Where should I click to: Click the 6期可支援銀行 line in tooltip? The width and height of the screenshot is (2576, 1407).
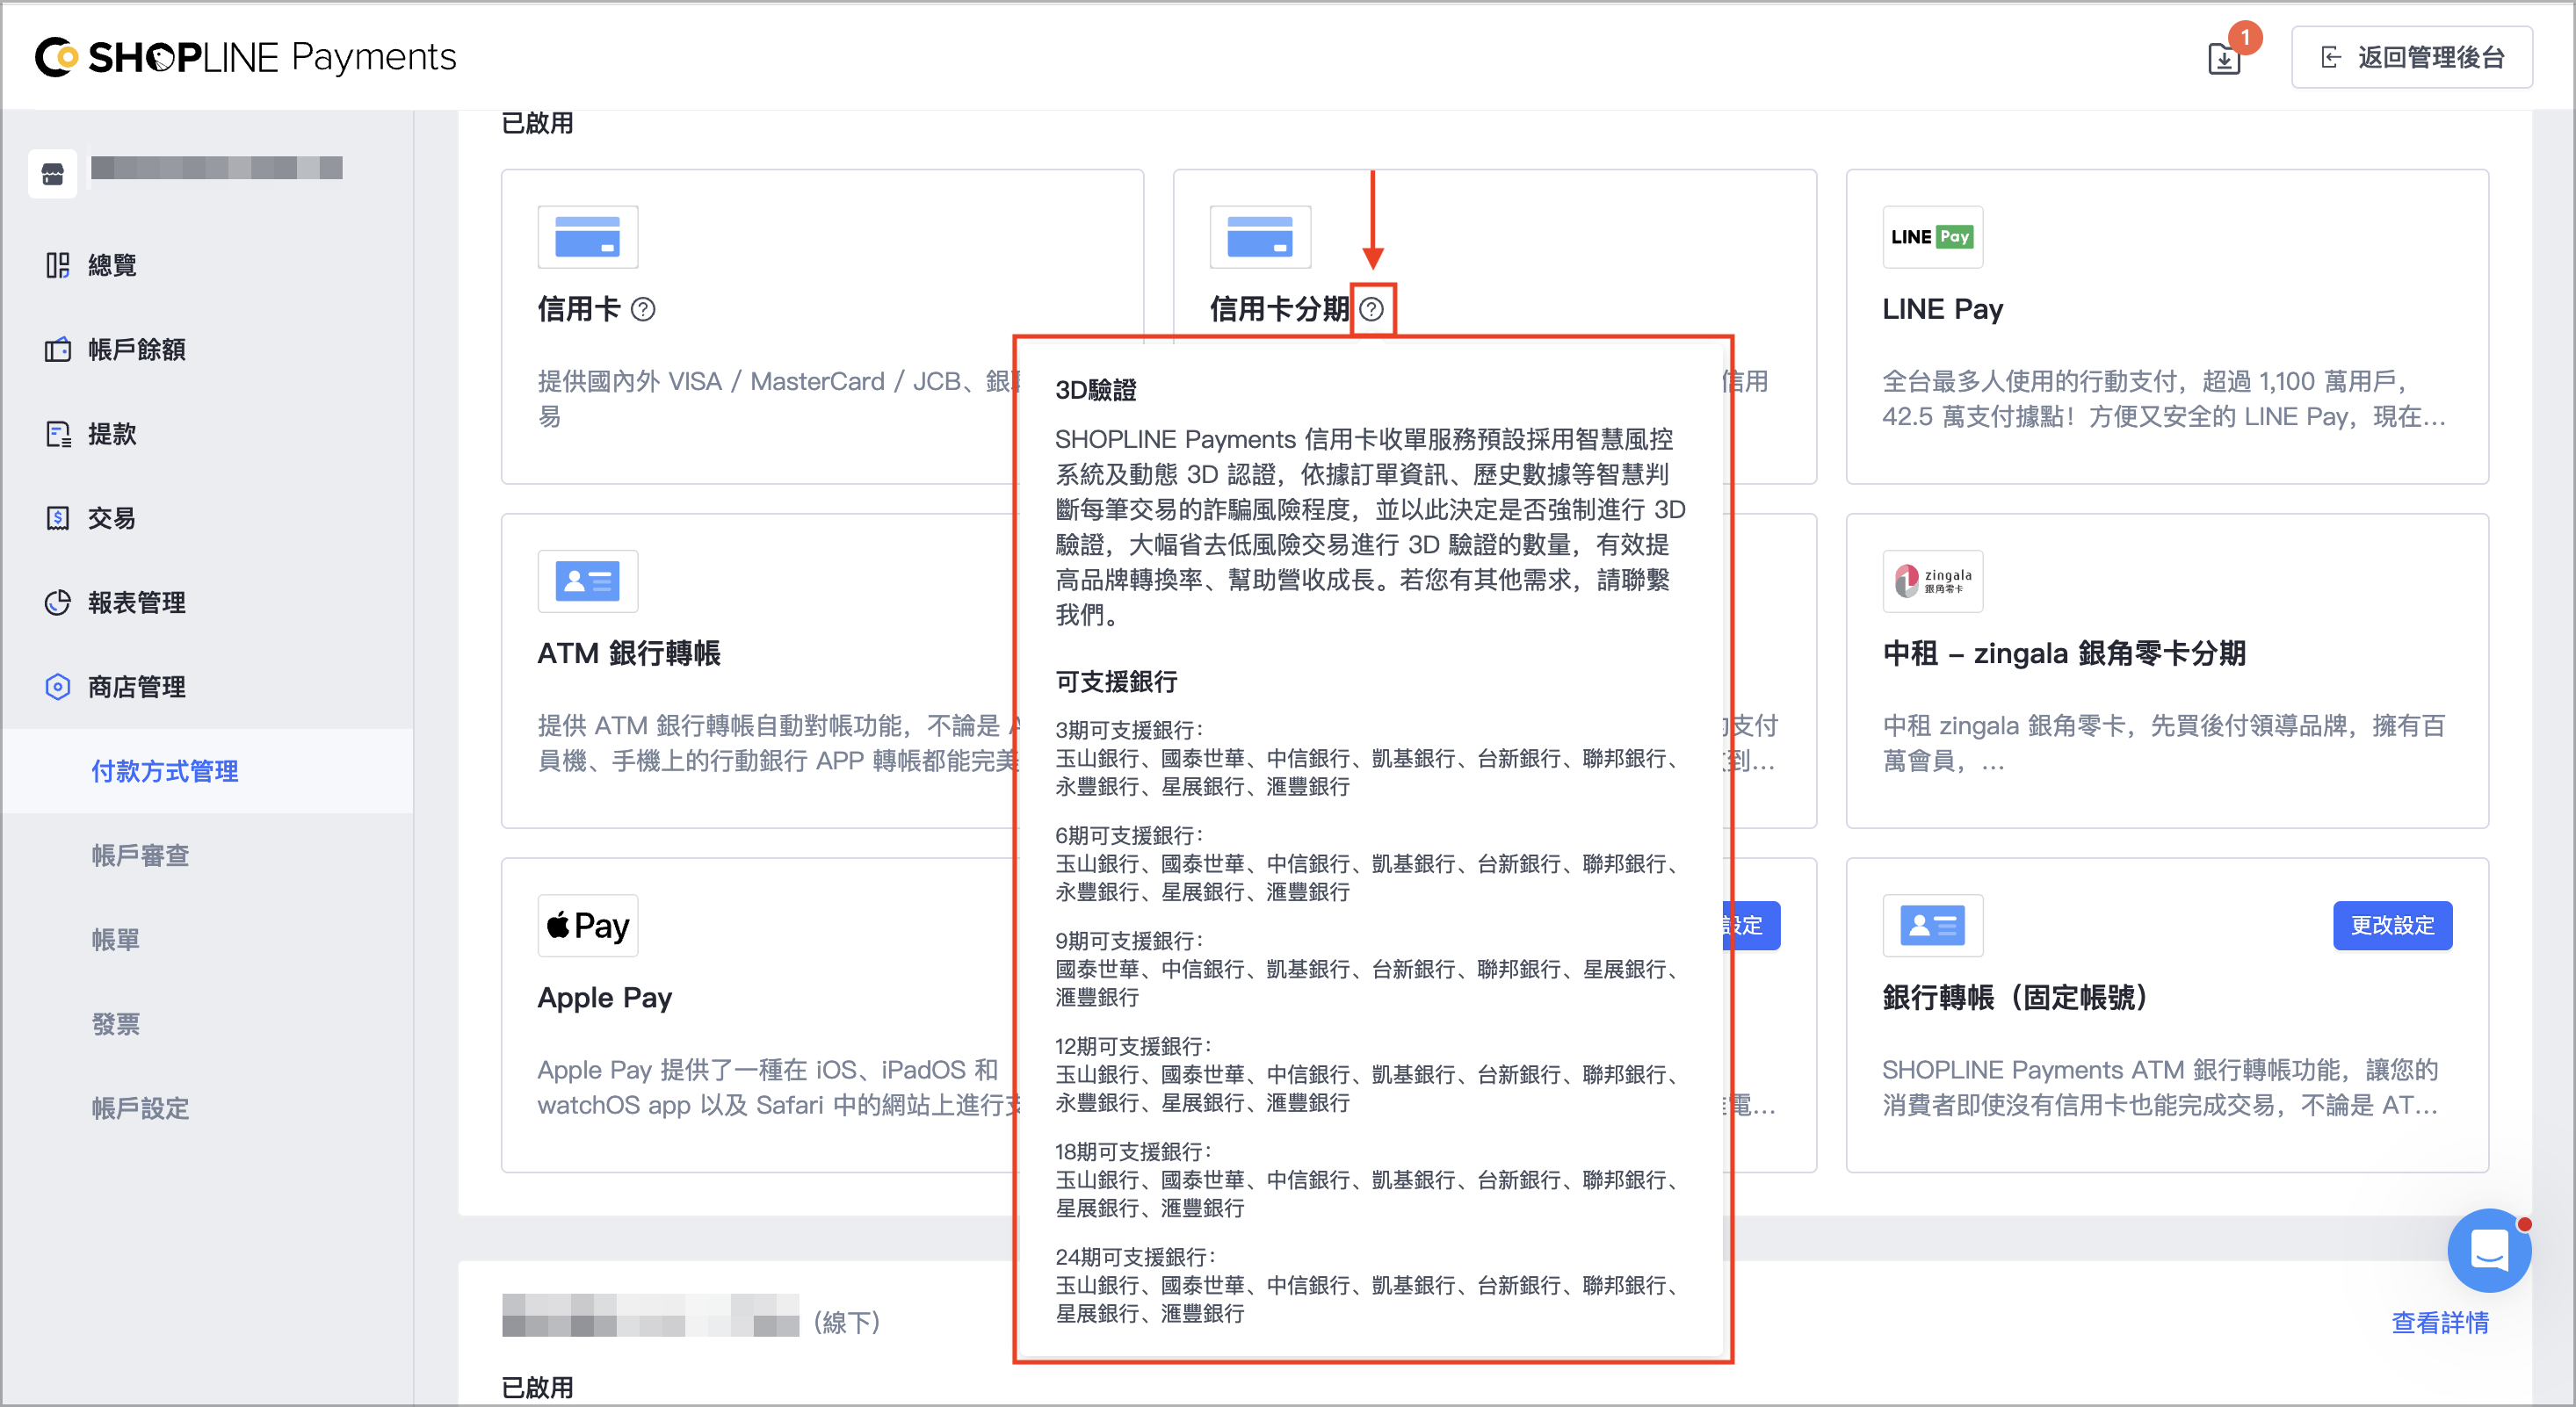(x=1130, y=835)
